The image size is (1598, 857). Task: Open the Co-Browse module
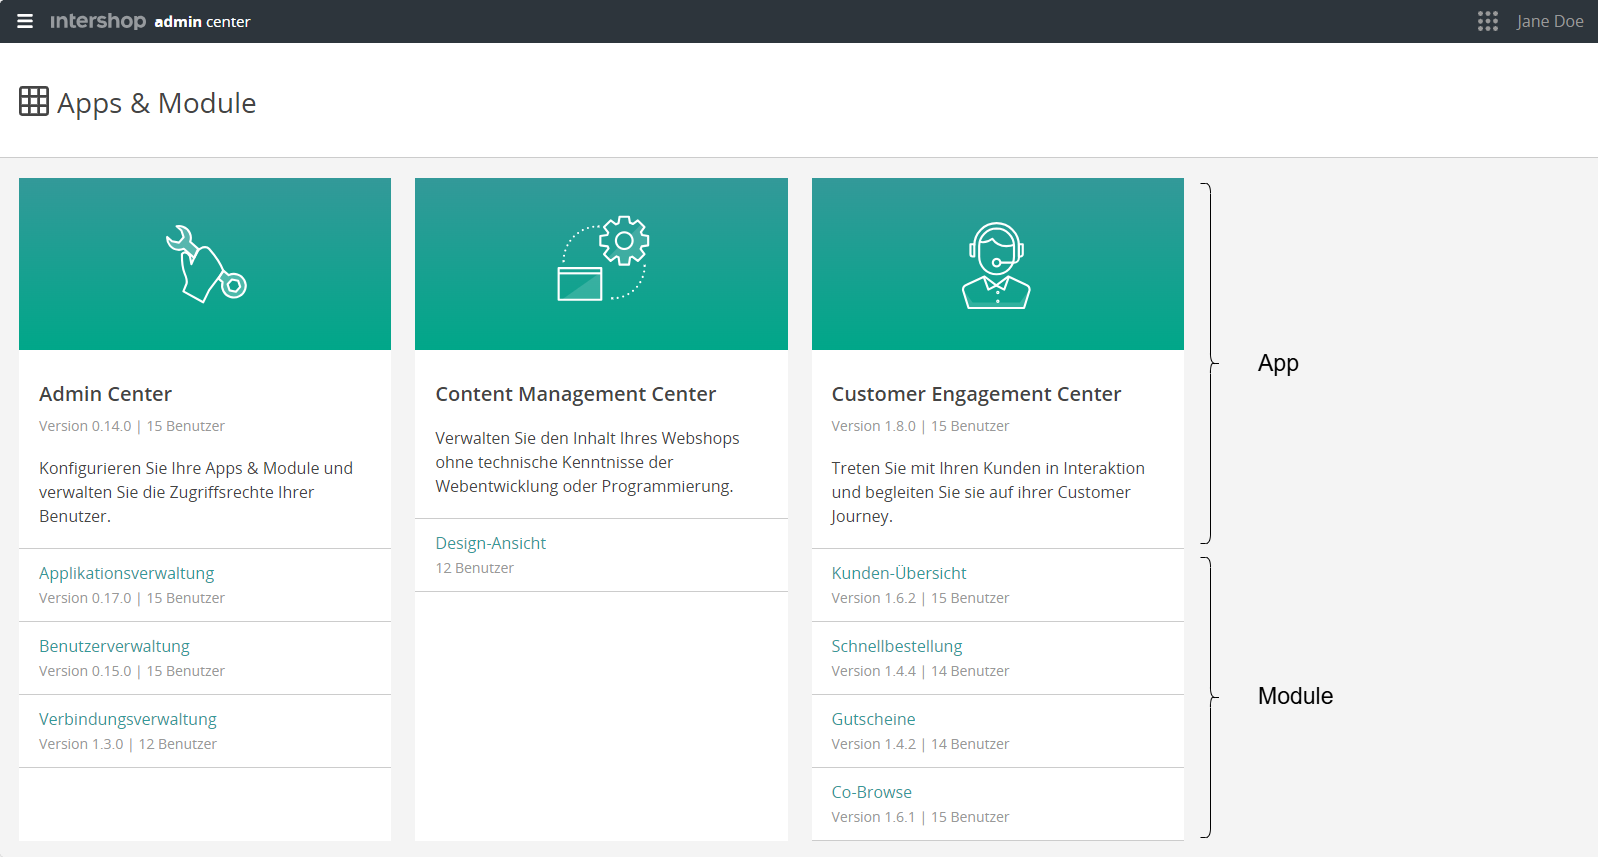pyautogui.click(x=871, y=792)
